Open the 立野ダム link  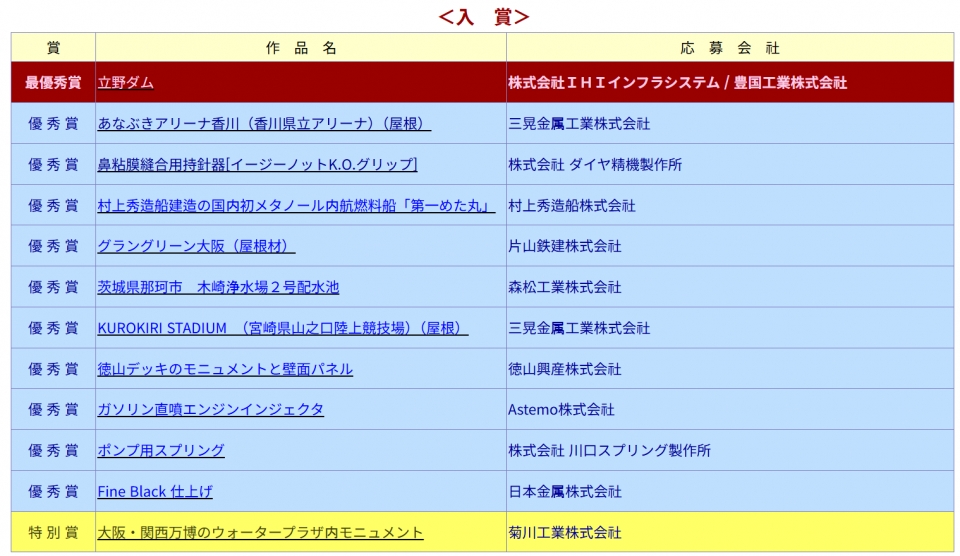(125, 83)
